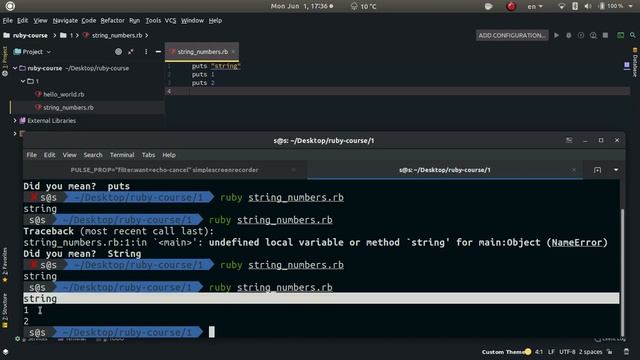Screen dimensions: 640x360
Task: Run the program with the play icon
Action: (556, 36)
